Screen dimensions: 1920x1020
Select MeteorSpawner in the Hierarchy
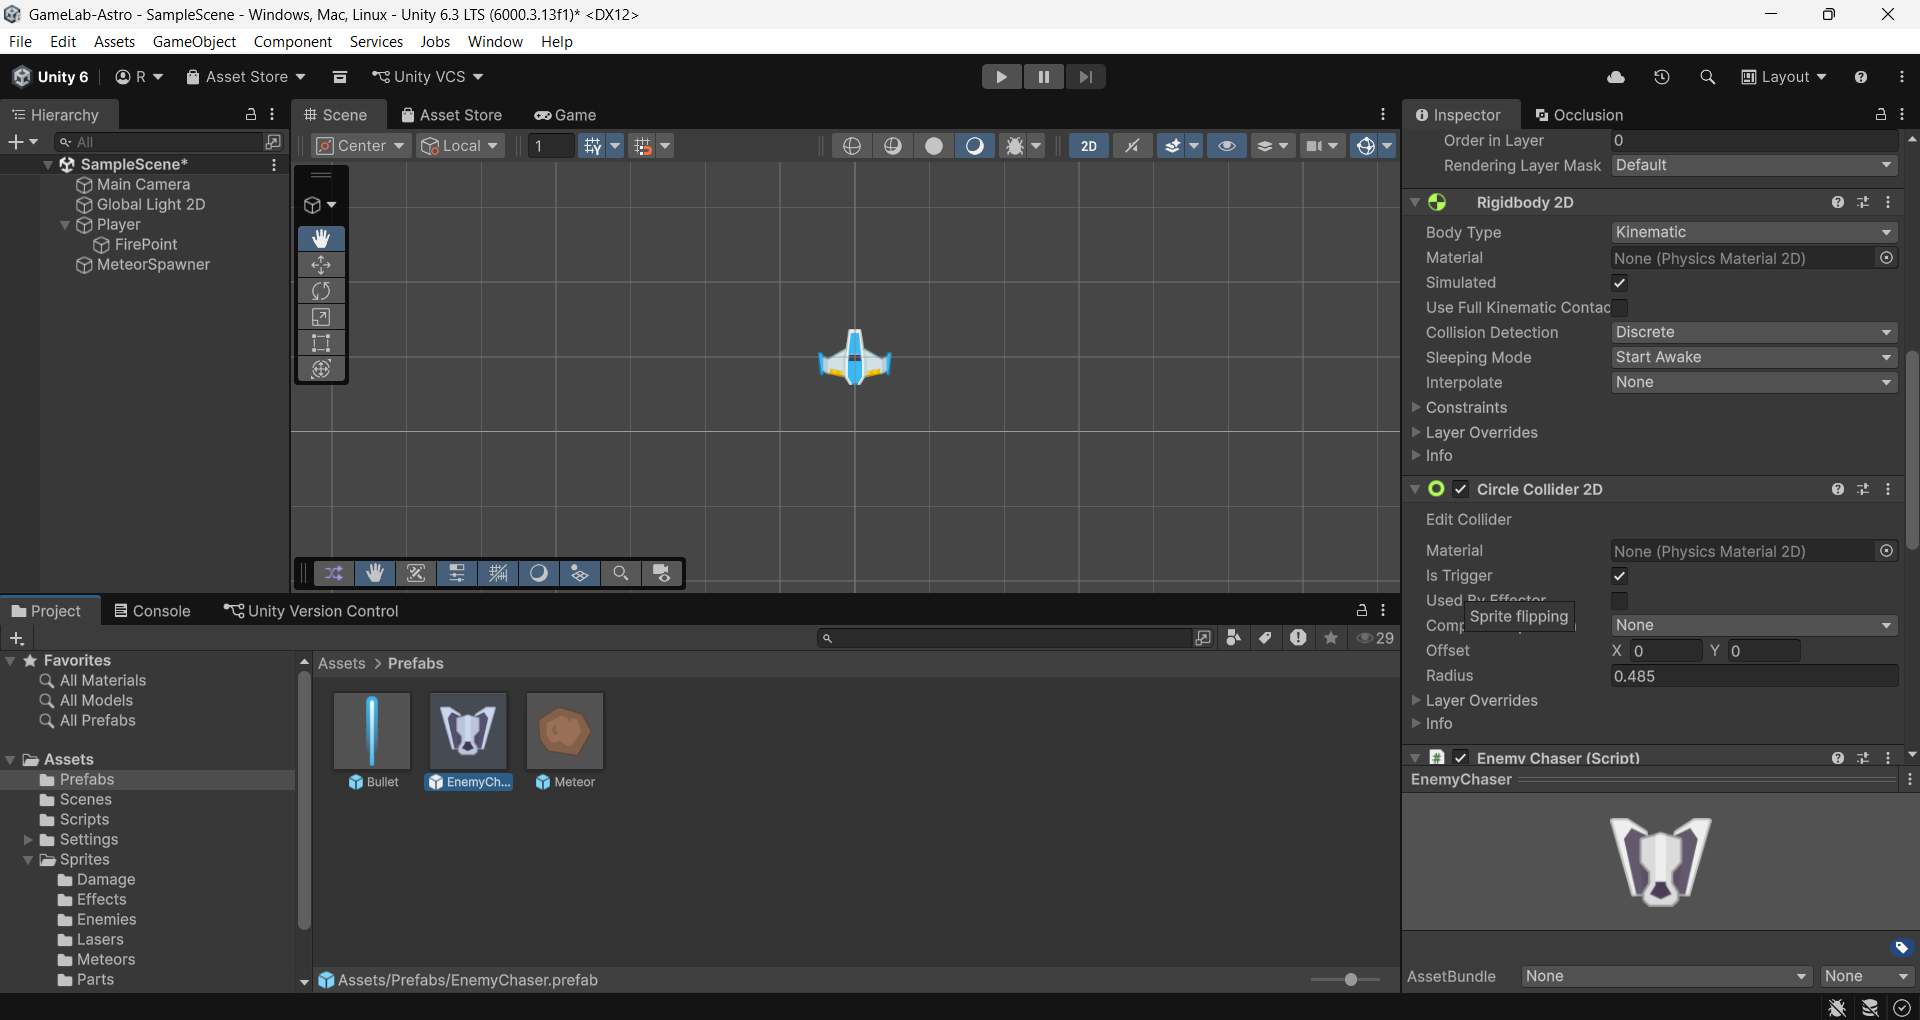(x=153, y=265)
